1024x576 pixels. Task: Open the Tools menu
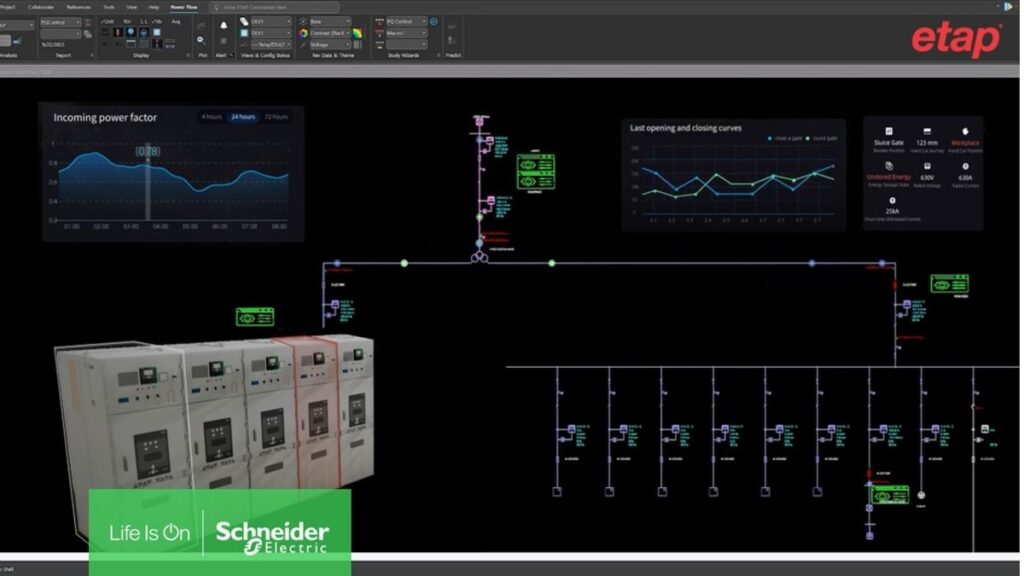click(x=108, y=6)
